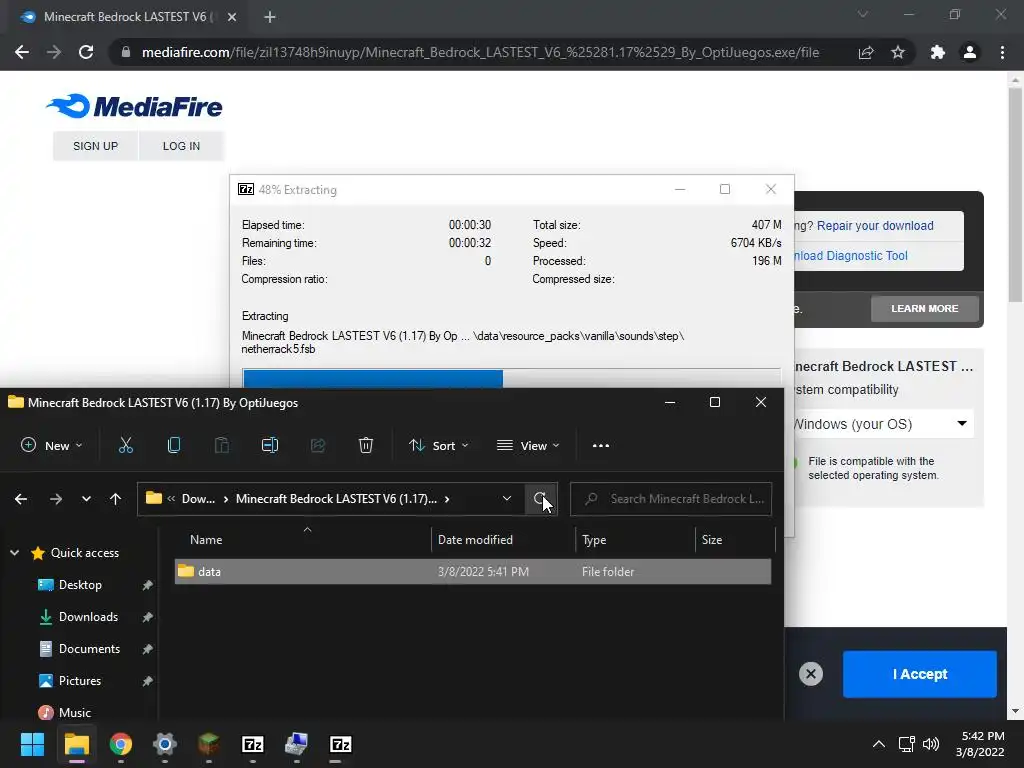The image size is (1024, 768).
Task: Click the Search Minecraft Bedrock search box
Action: coord(671,499)
